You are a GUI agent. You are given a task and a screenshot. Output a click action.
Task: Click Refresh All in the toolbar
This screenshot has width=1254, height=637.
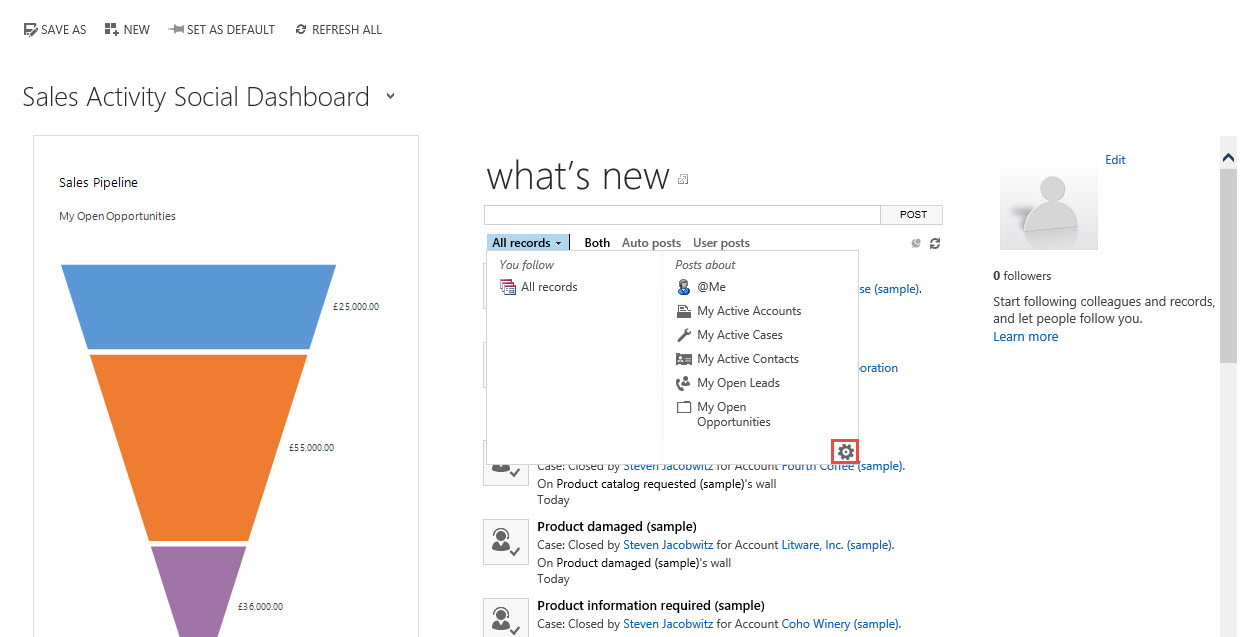point(338,30)
